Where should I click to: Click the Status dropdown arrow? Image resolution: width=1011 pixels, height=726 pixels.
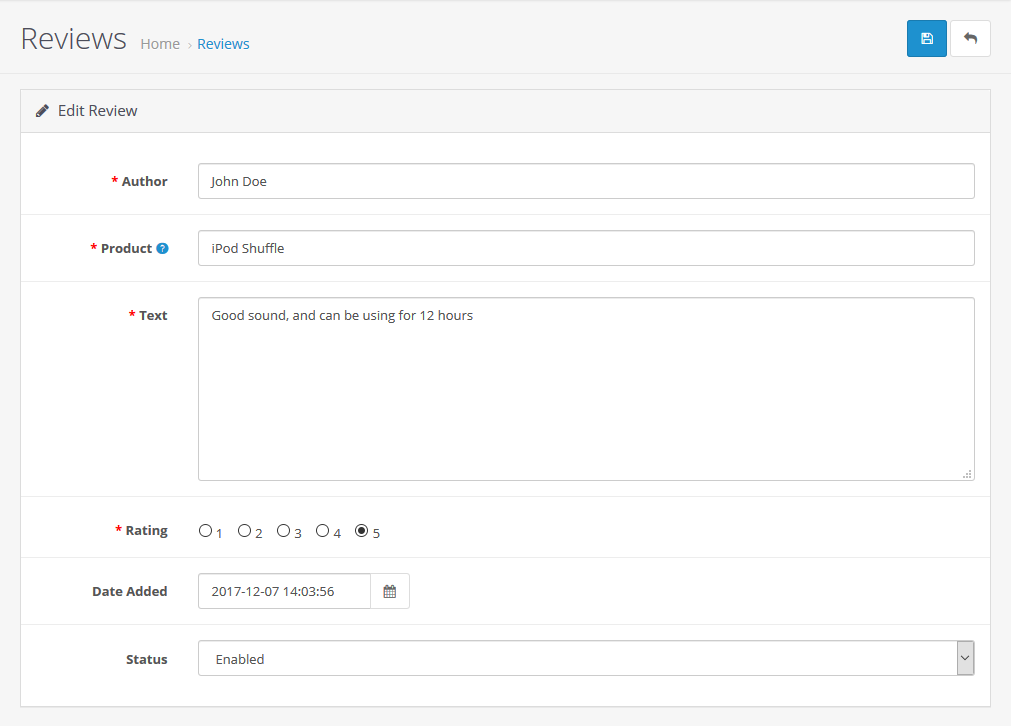965,659
